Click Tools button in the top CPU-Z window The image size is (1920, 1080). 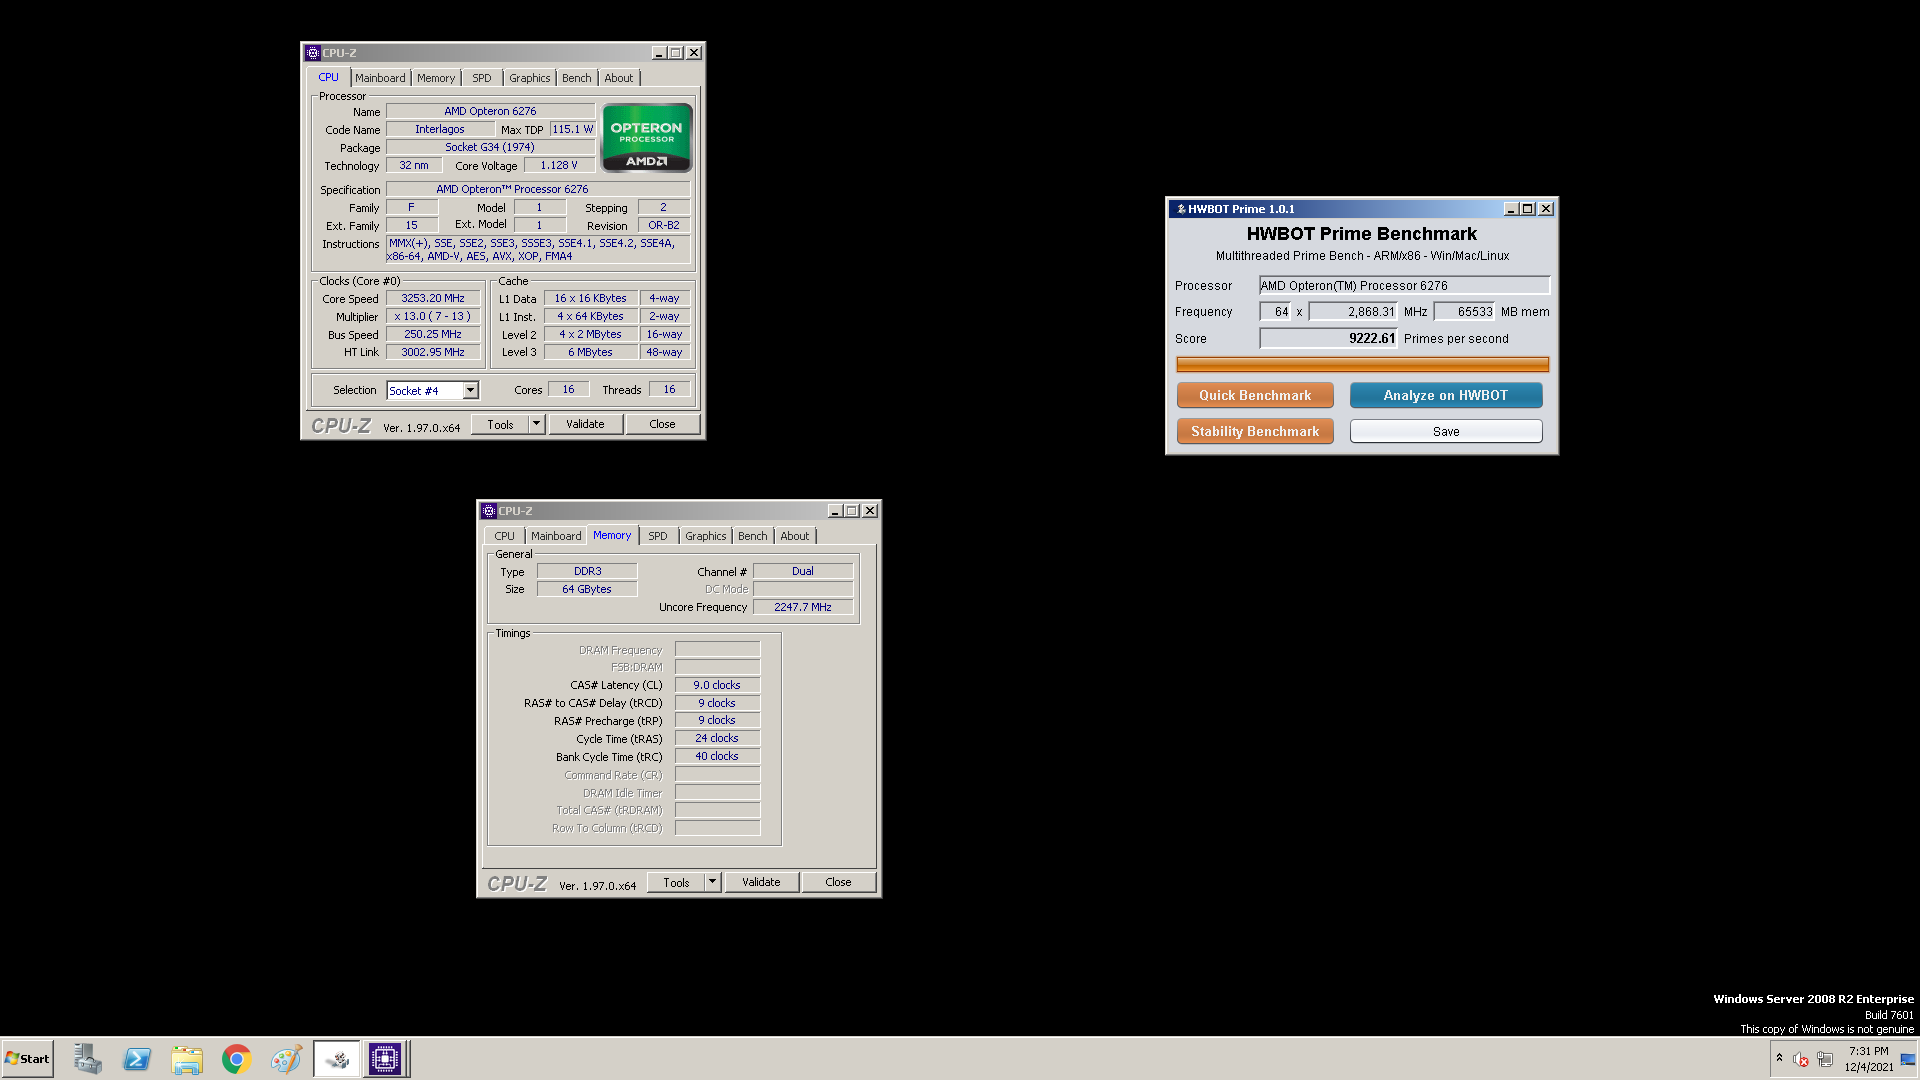tap(500, 424)
